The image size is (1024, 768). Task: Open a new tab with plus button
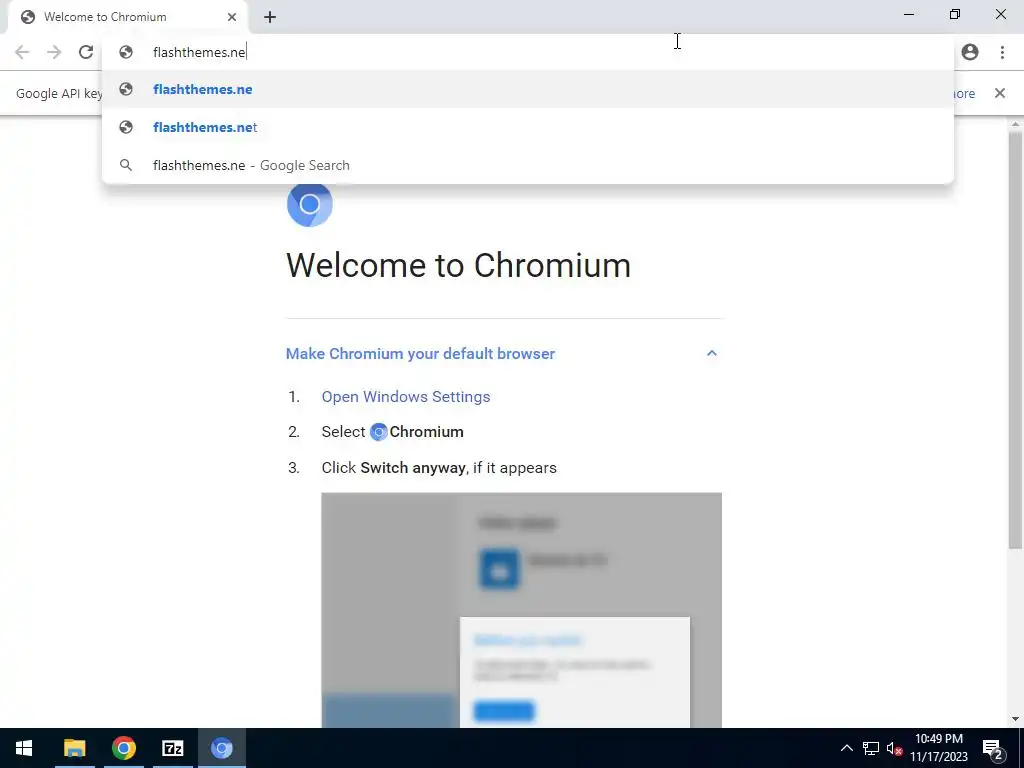270,18
